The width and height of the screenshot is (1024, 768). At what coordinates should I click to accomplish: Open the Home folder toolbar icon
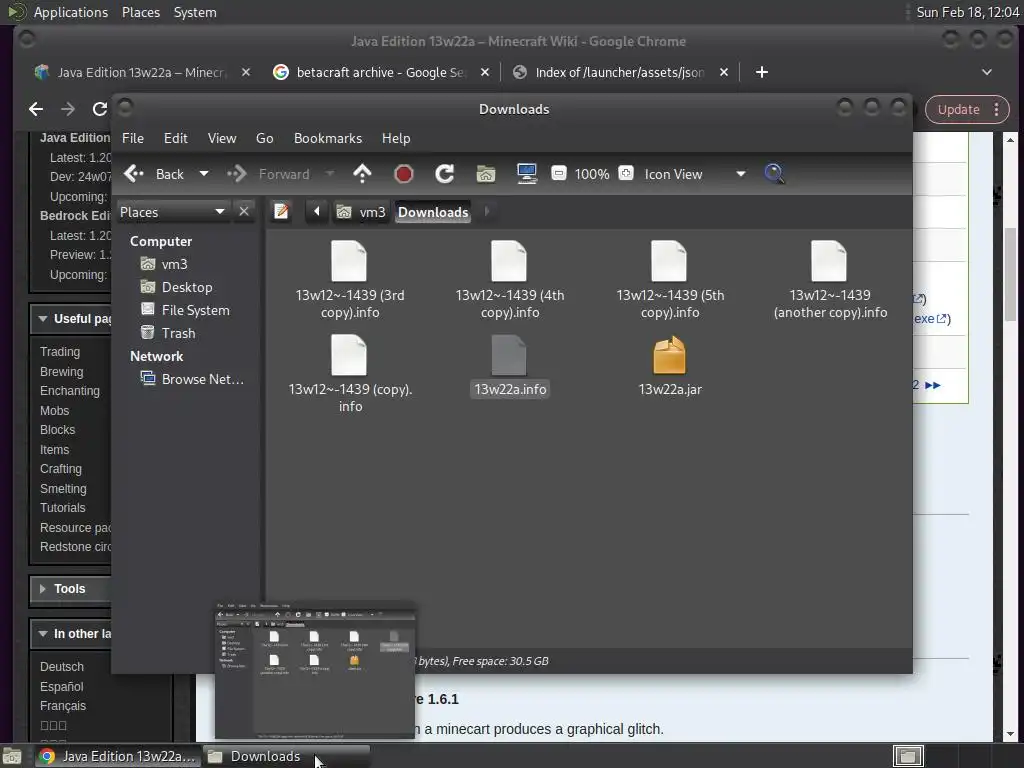tap(485, 174)
